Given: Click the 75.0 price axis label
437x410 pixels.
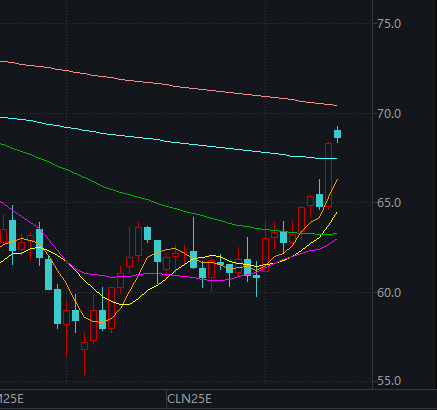Looking at the screenshot, I should click(389, 24).
